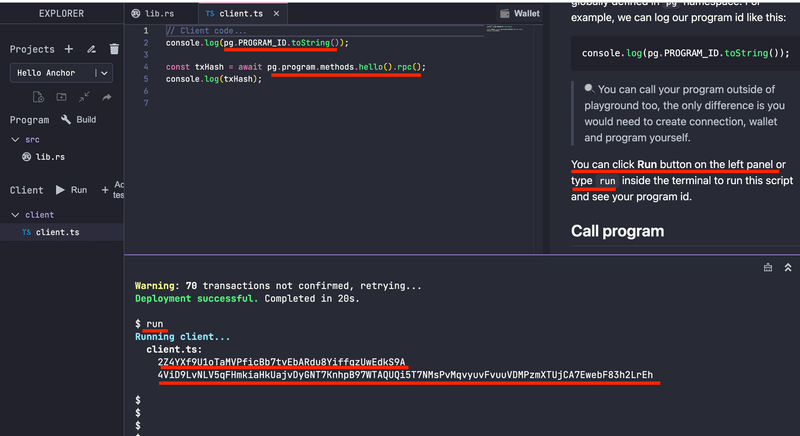Click the new file icon
The width and height of the screenshot is (800, 436).
(x=38, y=97)
